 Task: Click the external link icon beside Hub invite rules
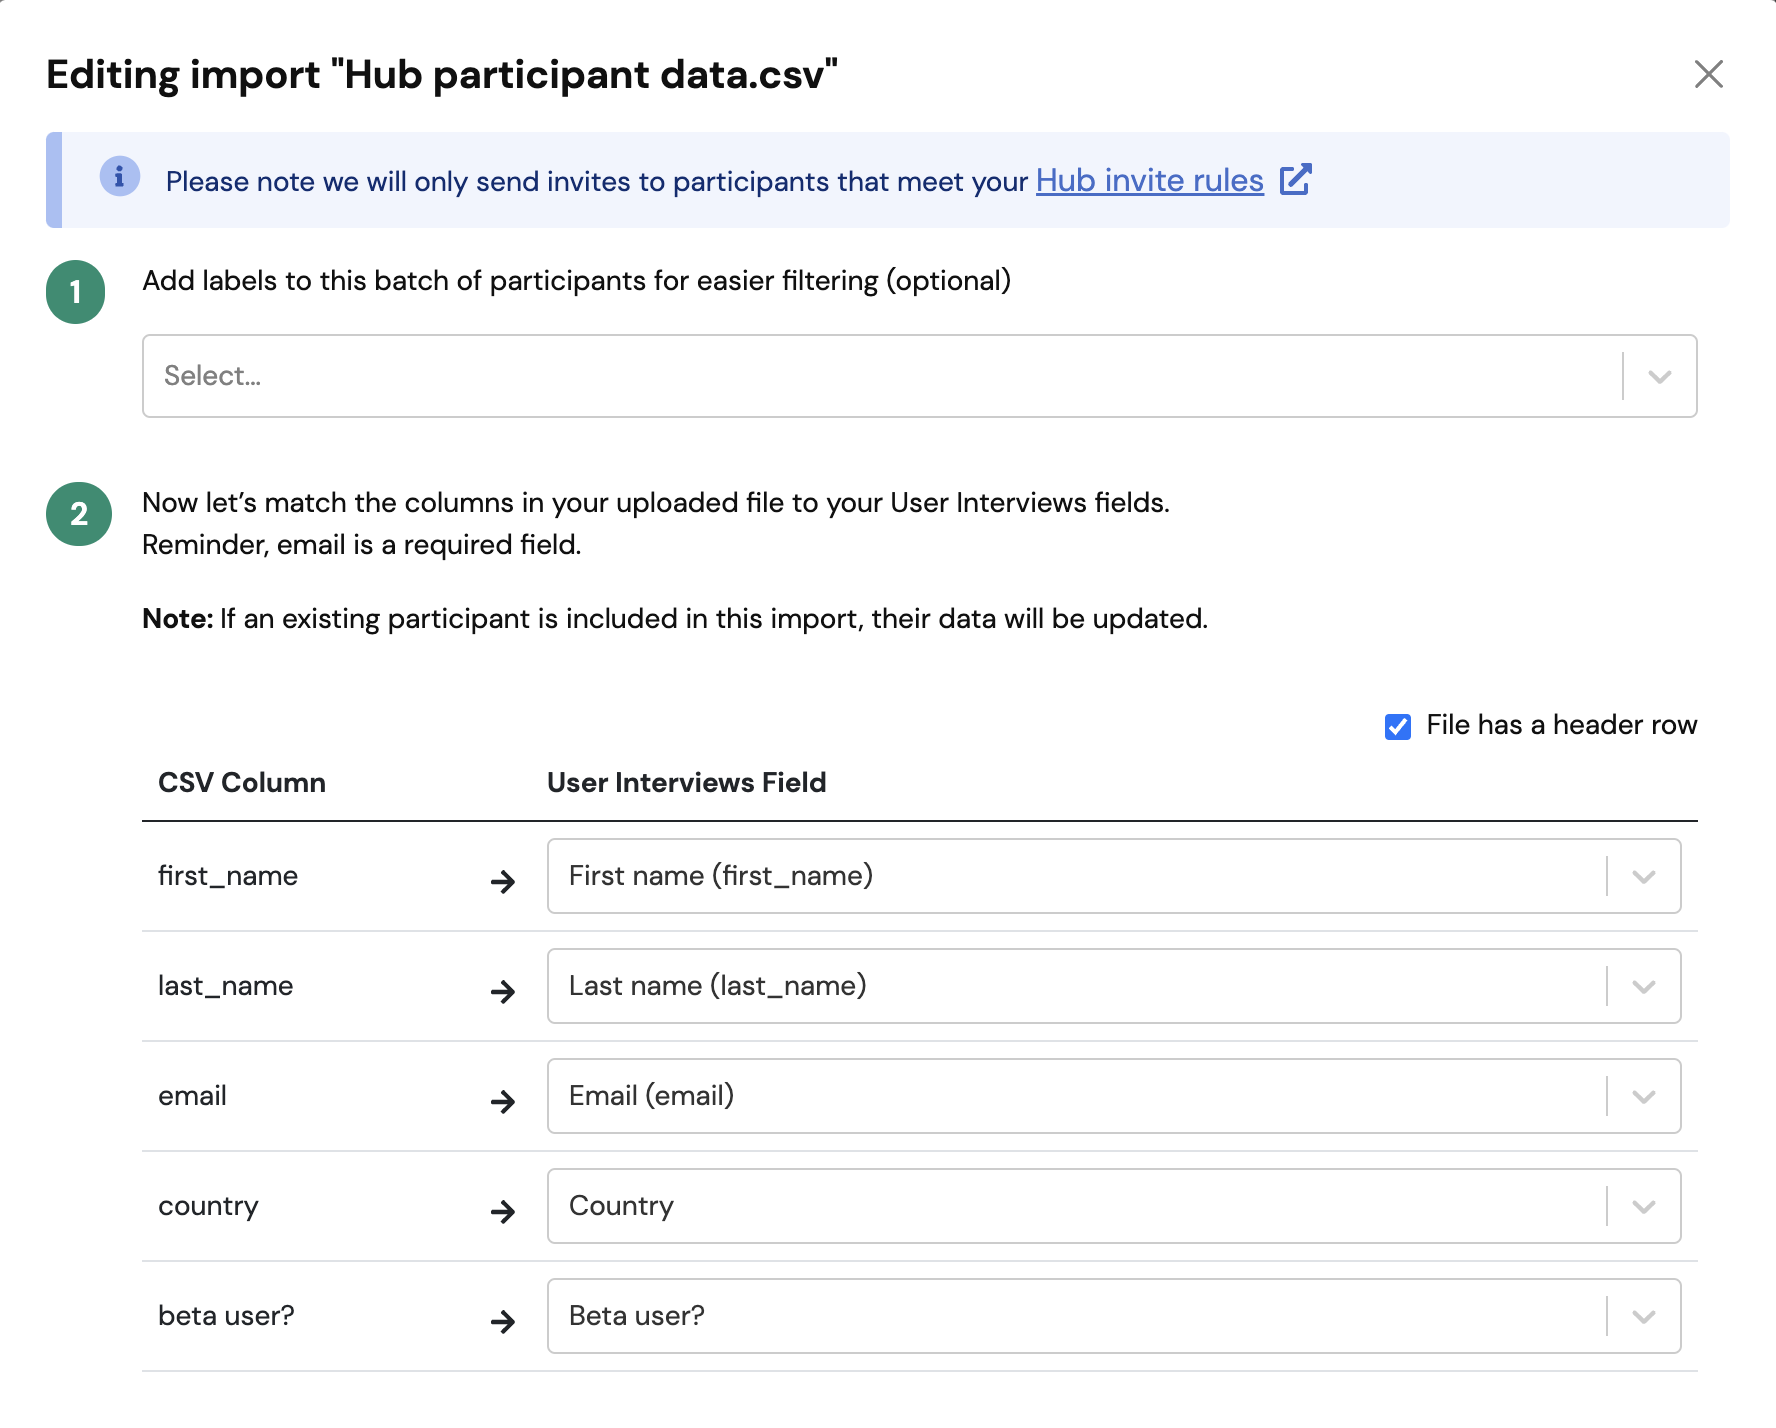click(x=1295, y=180)
